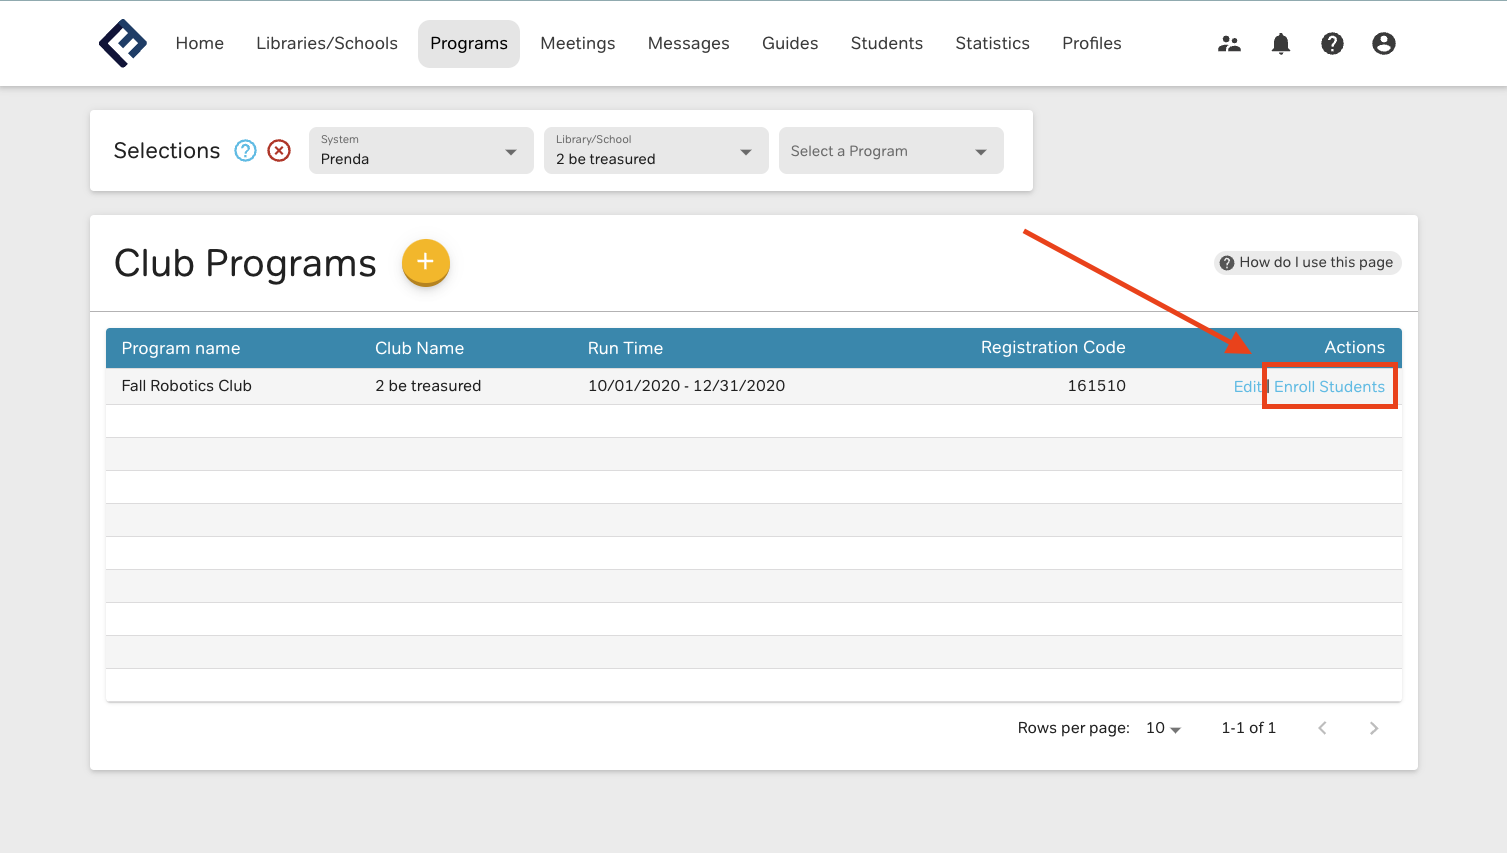This screenshot has width=1507, height=853.
Task: Click the How do I use this page button
Action: [x=1308, y=262]
